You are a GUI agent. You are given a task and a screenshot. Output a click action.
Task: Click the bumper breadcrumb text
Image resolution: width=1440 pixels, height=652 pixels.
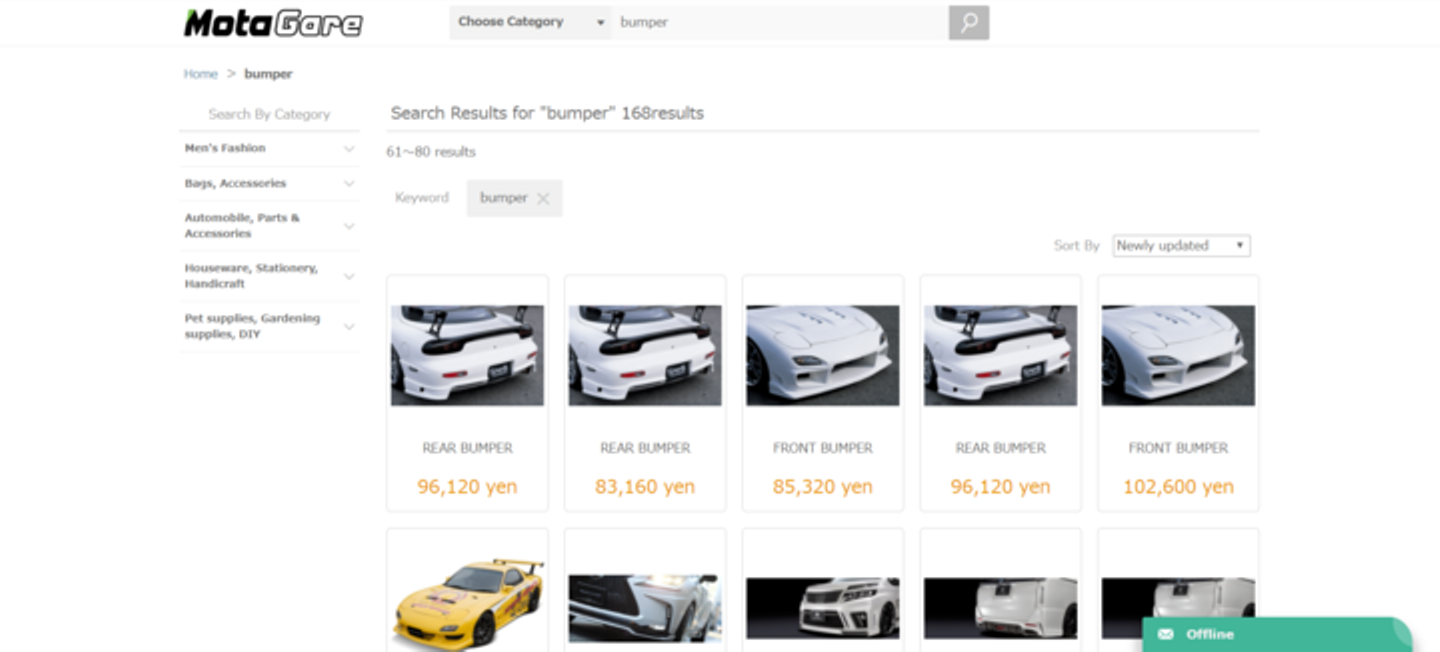(x=268, y=74)
